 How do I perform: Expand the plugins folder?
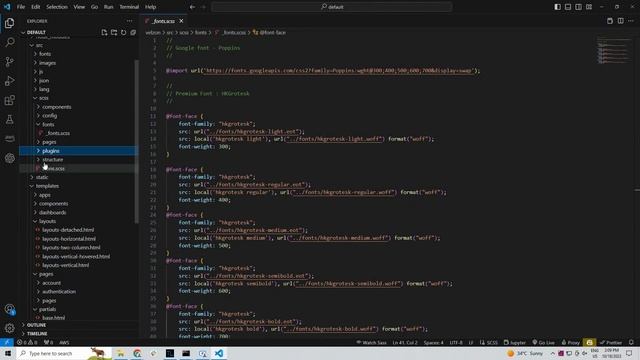pos(51,151)
